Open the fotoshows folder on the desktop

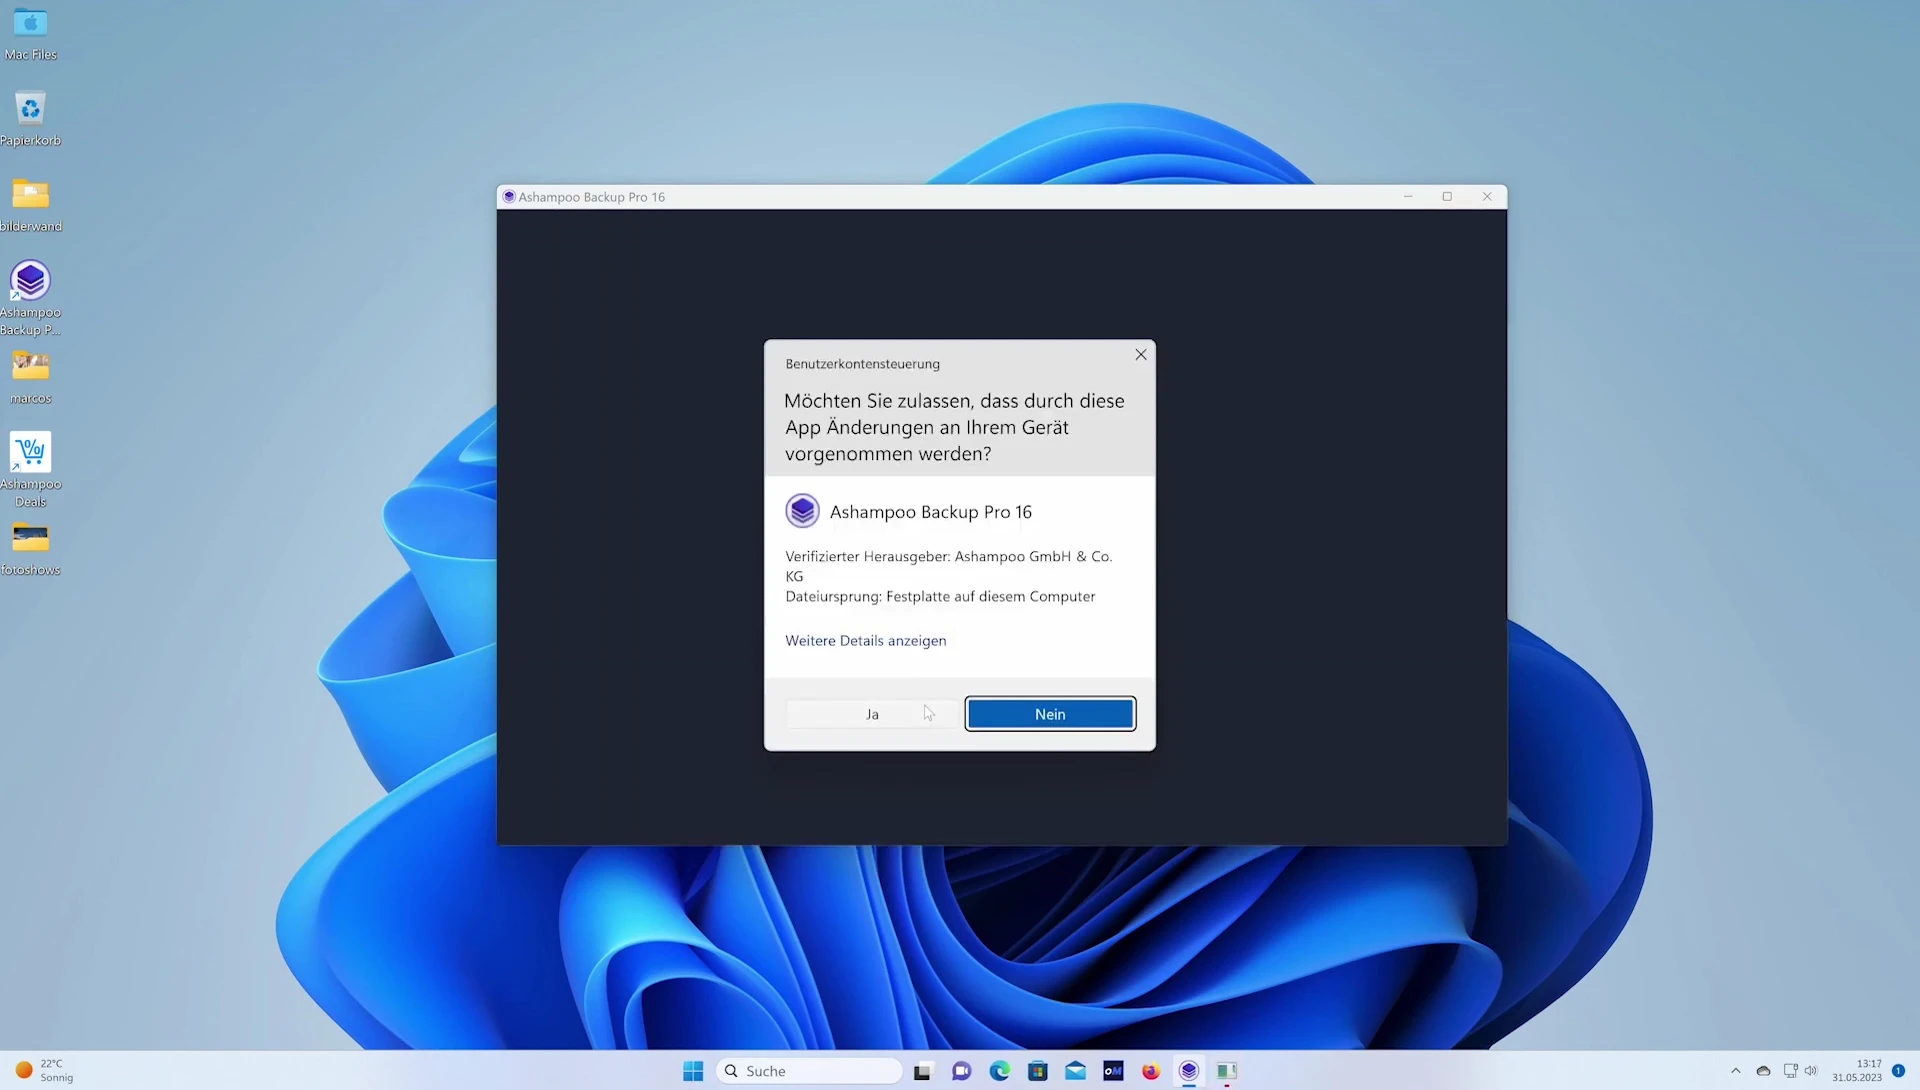30,539
